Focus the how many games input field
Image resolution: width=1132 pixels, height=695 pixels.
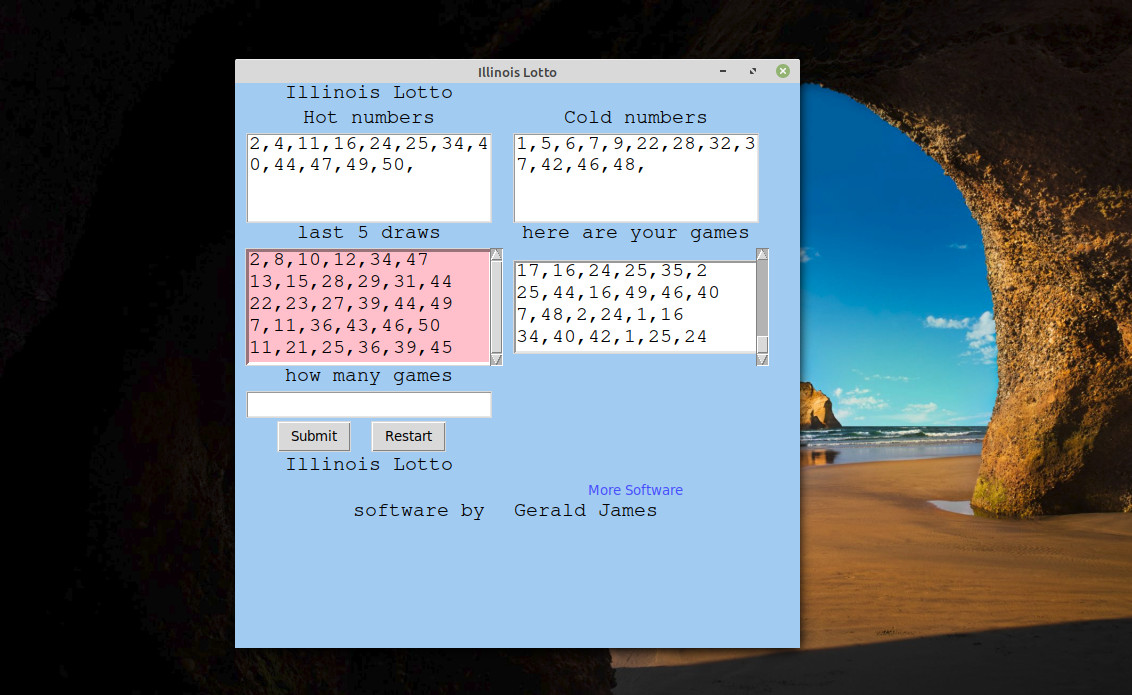369,405
